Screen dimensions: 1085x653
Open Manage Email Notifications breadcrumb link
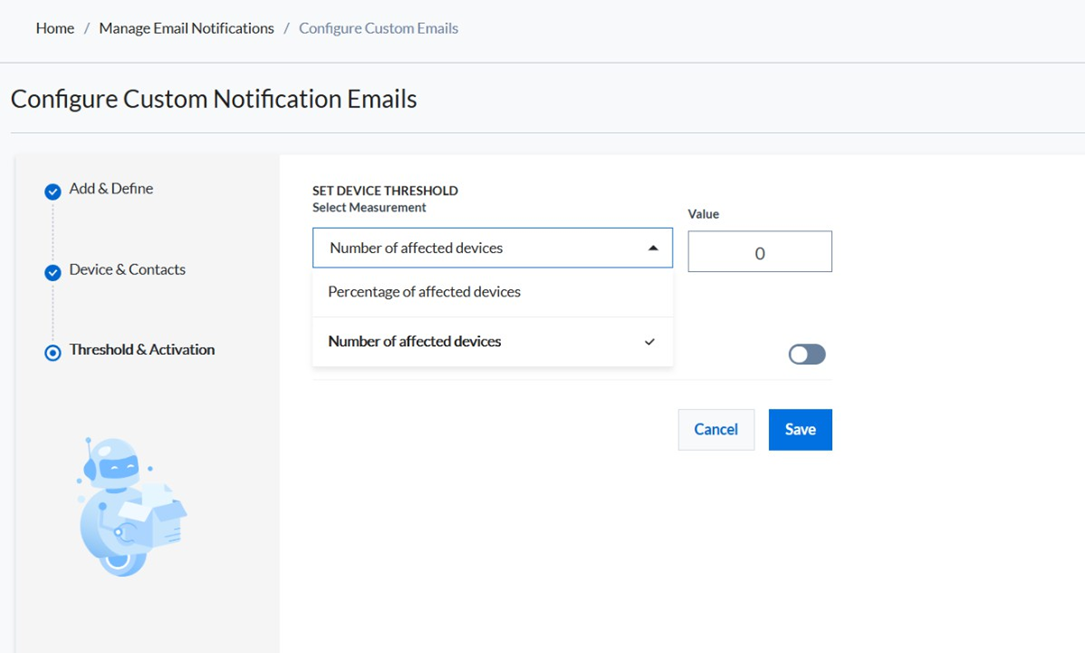pos(186,28)
